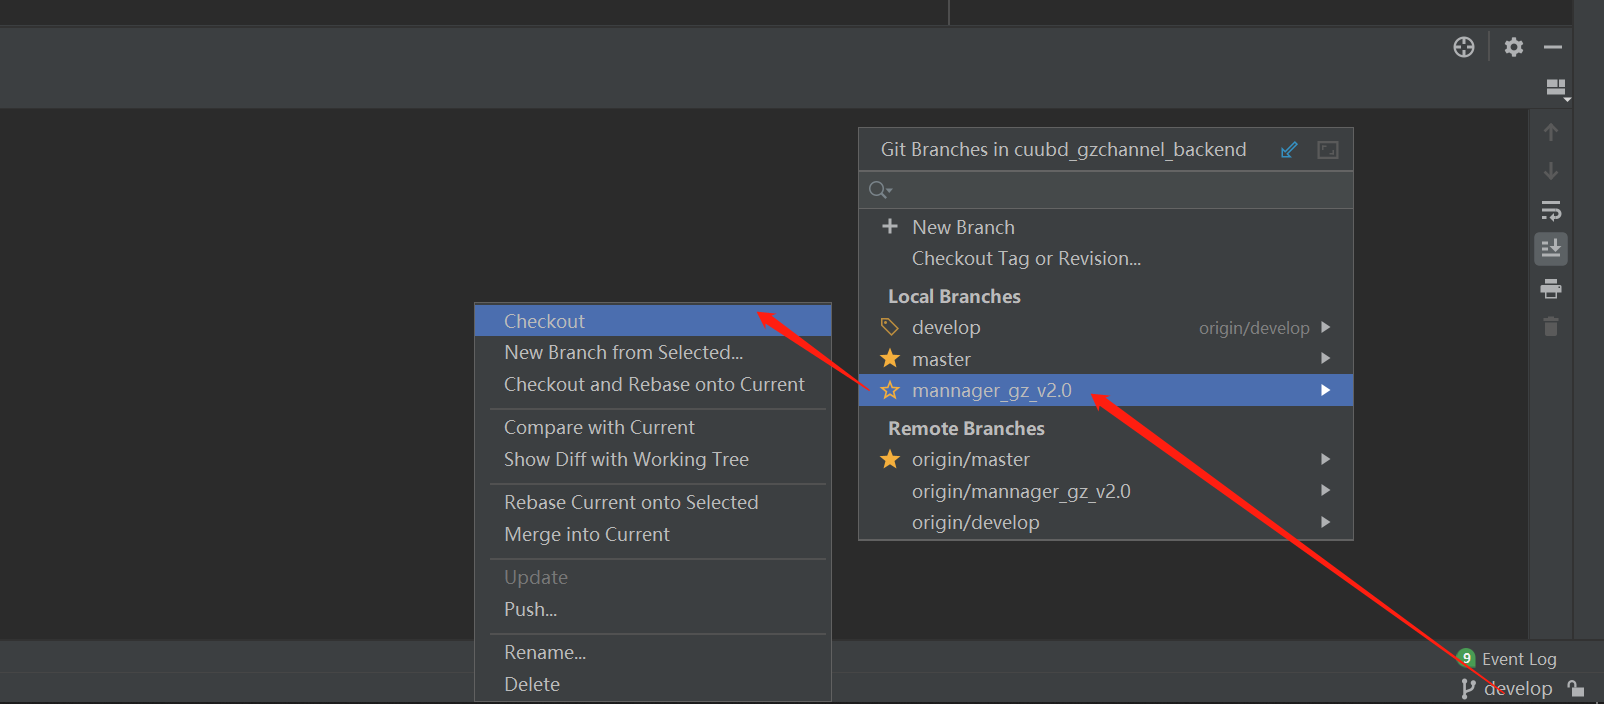Hide the panel with the minus icon
1604x704 pixels.
(1553, 47)
